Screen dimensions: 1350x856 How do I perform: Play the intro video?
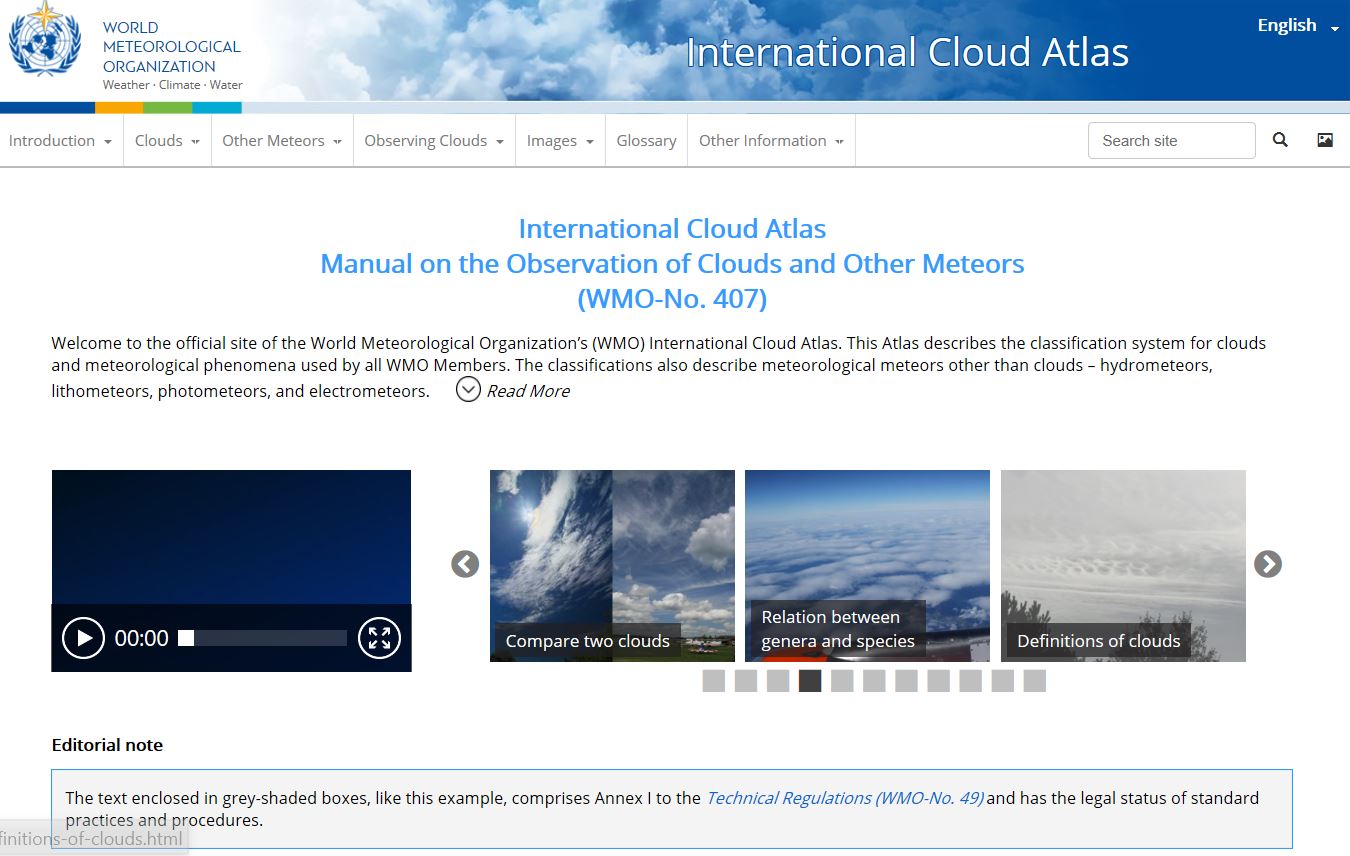[x=83, y=638]
